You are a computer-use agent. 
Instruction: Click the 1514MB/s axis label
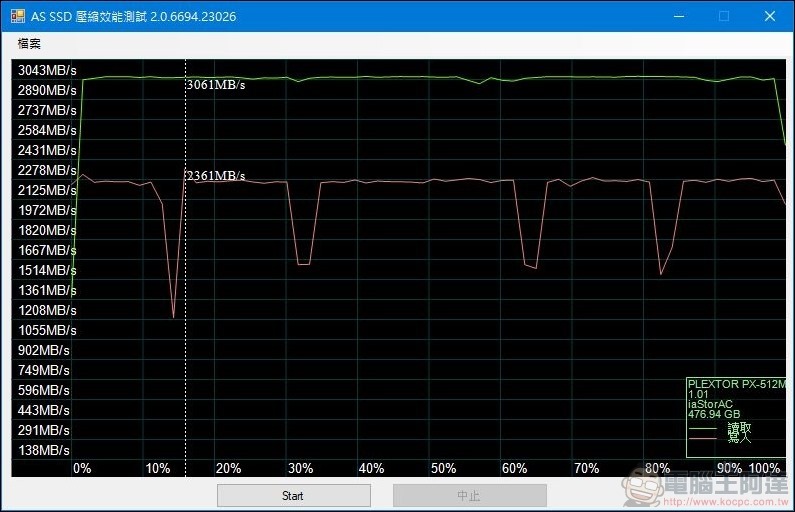tap(47, 270)
